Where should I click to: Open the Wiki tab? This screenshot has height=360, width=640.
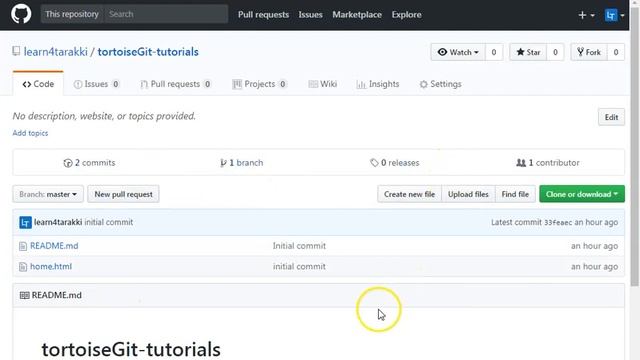coord(323,84)
